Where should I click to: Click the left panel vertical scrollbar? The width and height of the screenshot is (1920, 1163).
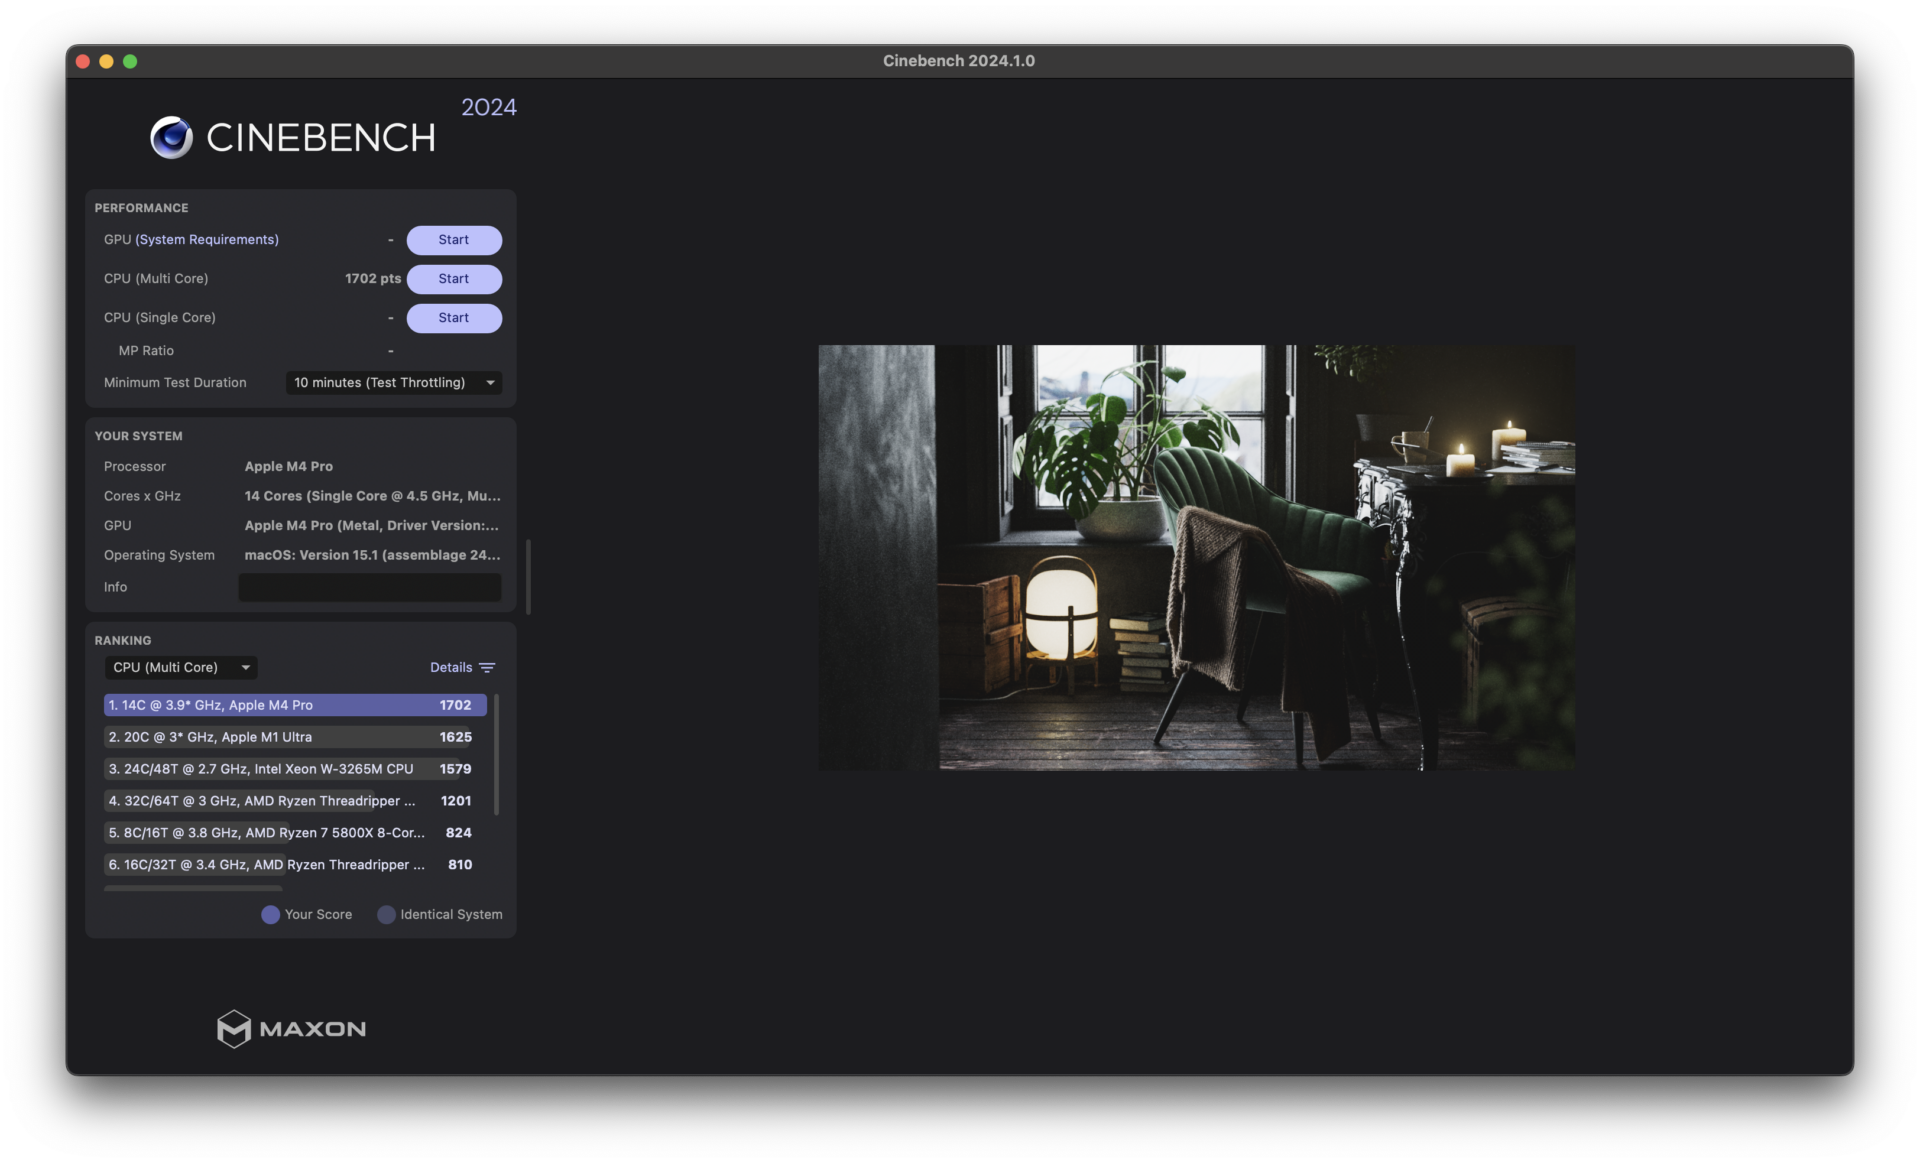(528, 577)
